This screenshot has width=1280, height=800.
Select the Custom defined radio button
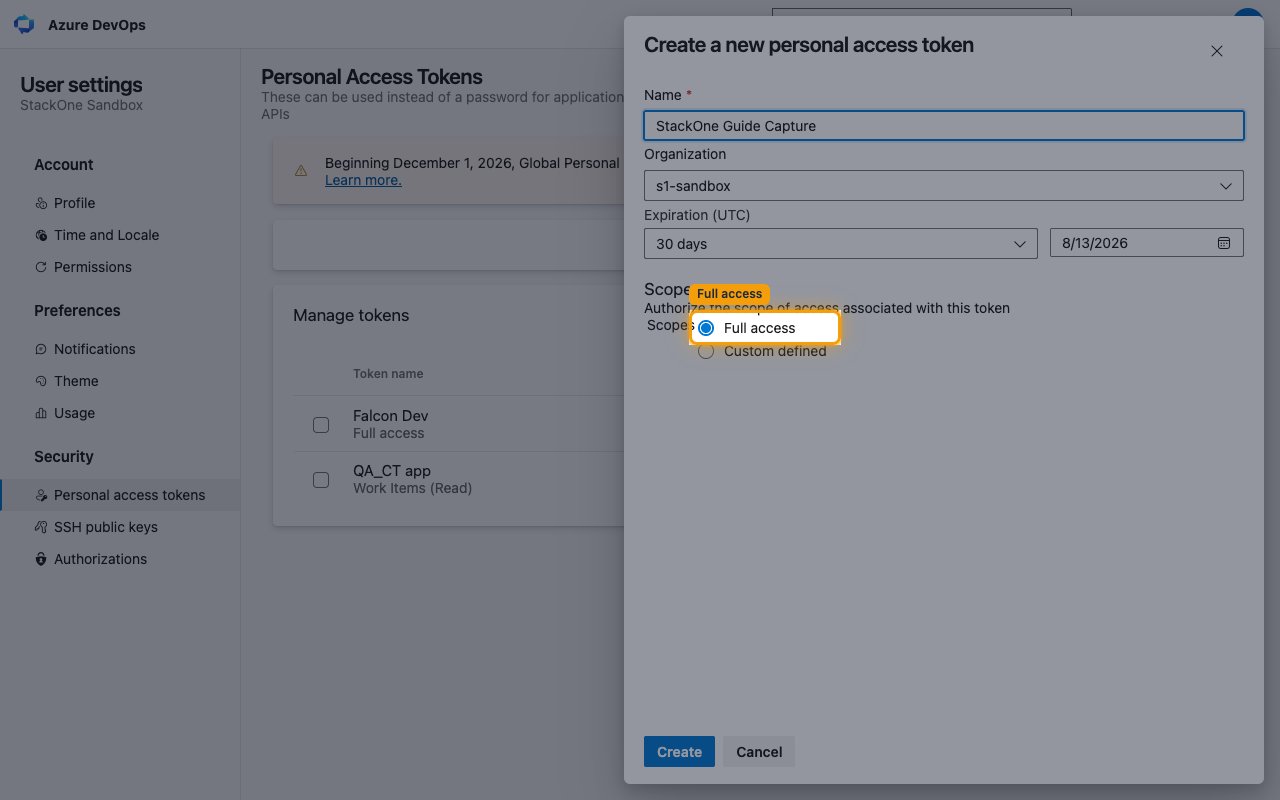click(x=706, y=352)
